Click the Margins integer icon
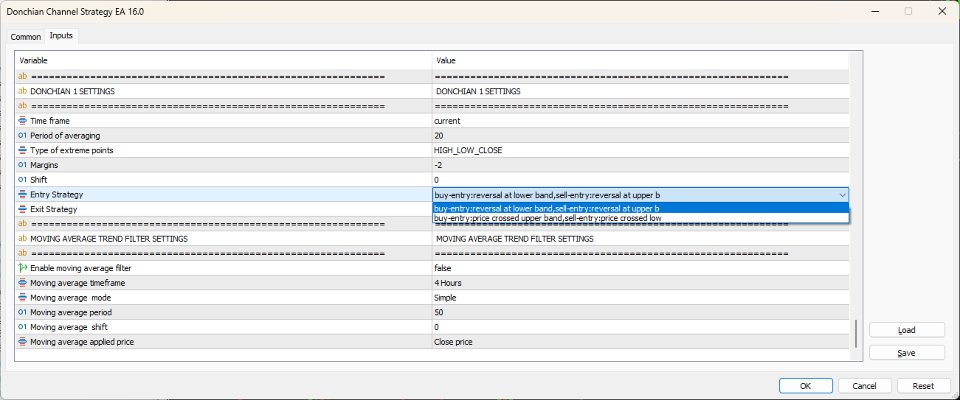The width and height of the screenshot is (960, 400). [x=23, y=165]
